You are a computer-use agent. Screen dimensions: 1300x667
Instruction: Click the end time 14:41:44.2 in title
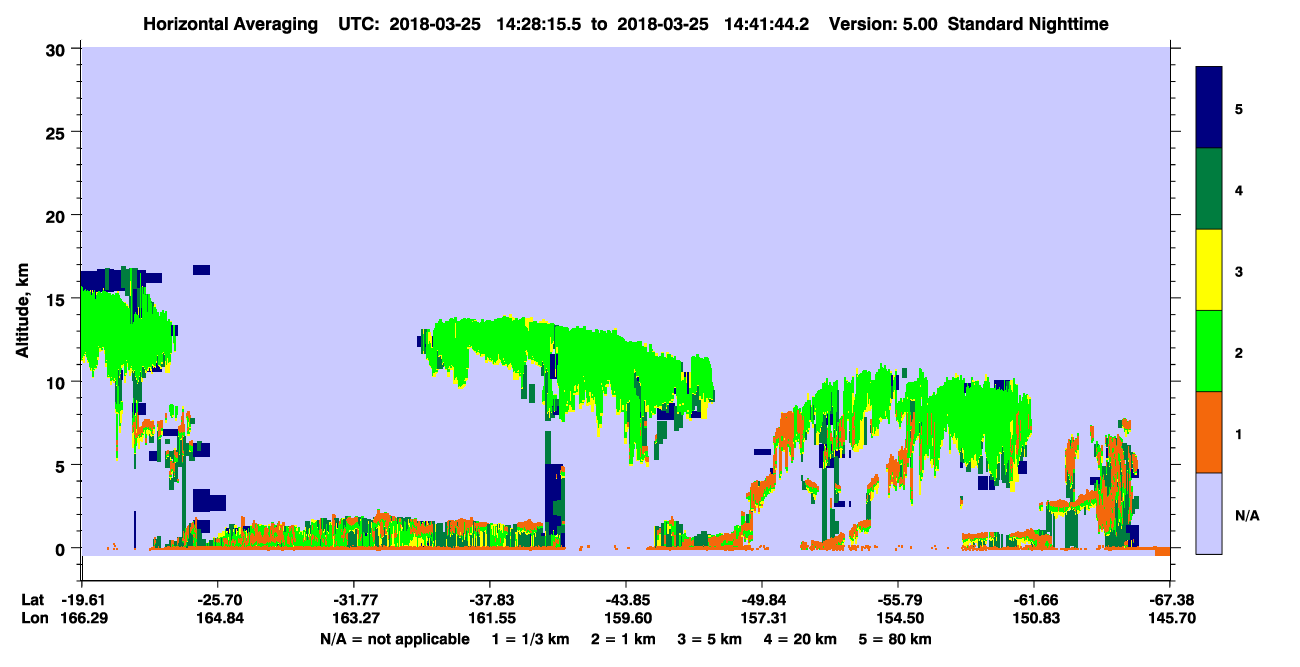click(763, 24)
